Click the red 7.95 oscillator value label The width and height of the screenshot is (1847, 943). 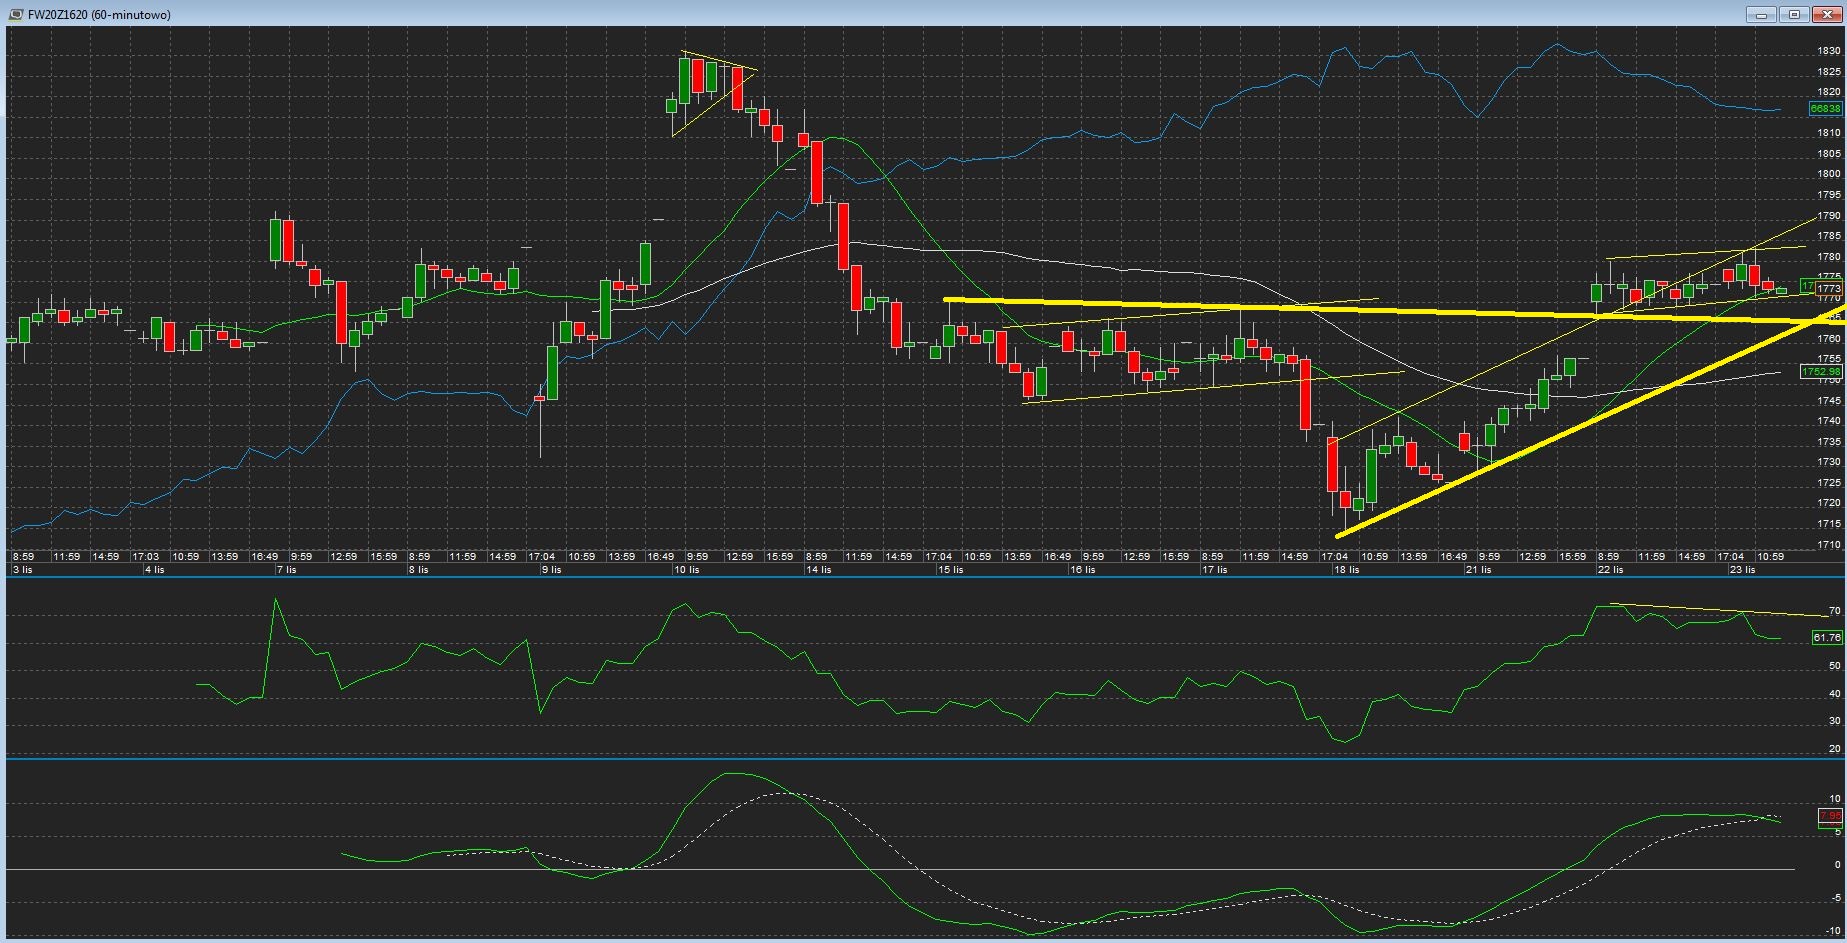[1829, 817]
